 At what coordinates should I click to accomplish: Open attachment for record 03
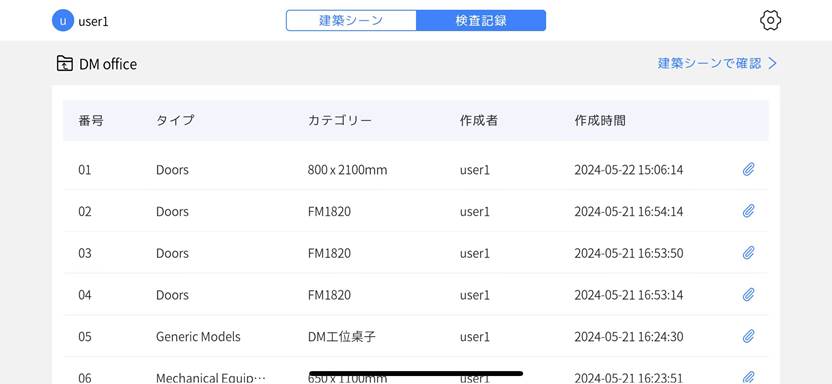748,252
